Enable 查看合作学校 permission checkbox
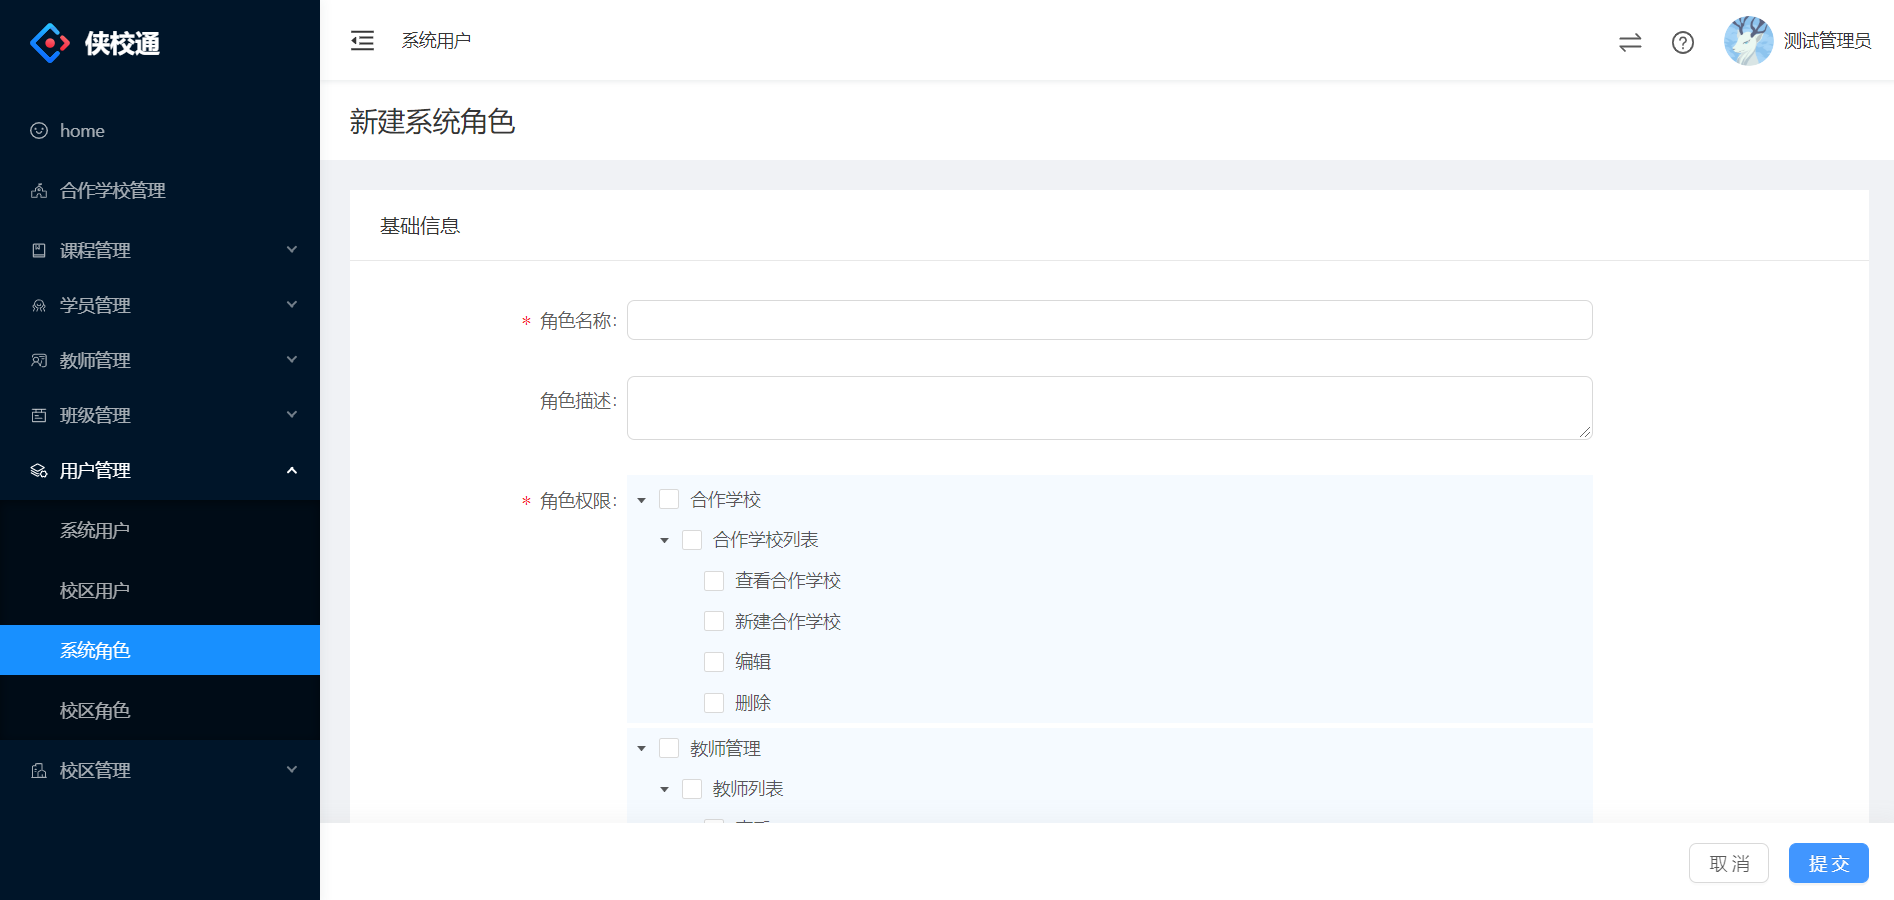1894x900 pixels. point(714,581)
